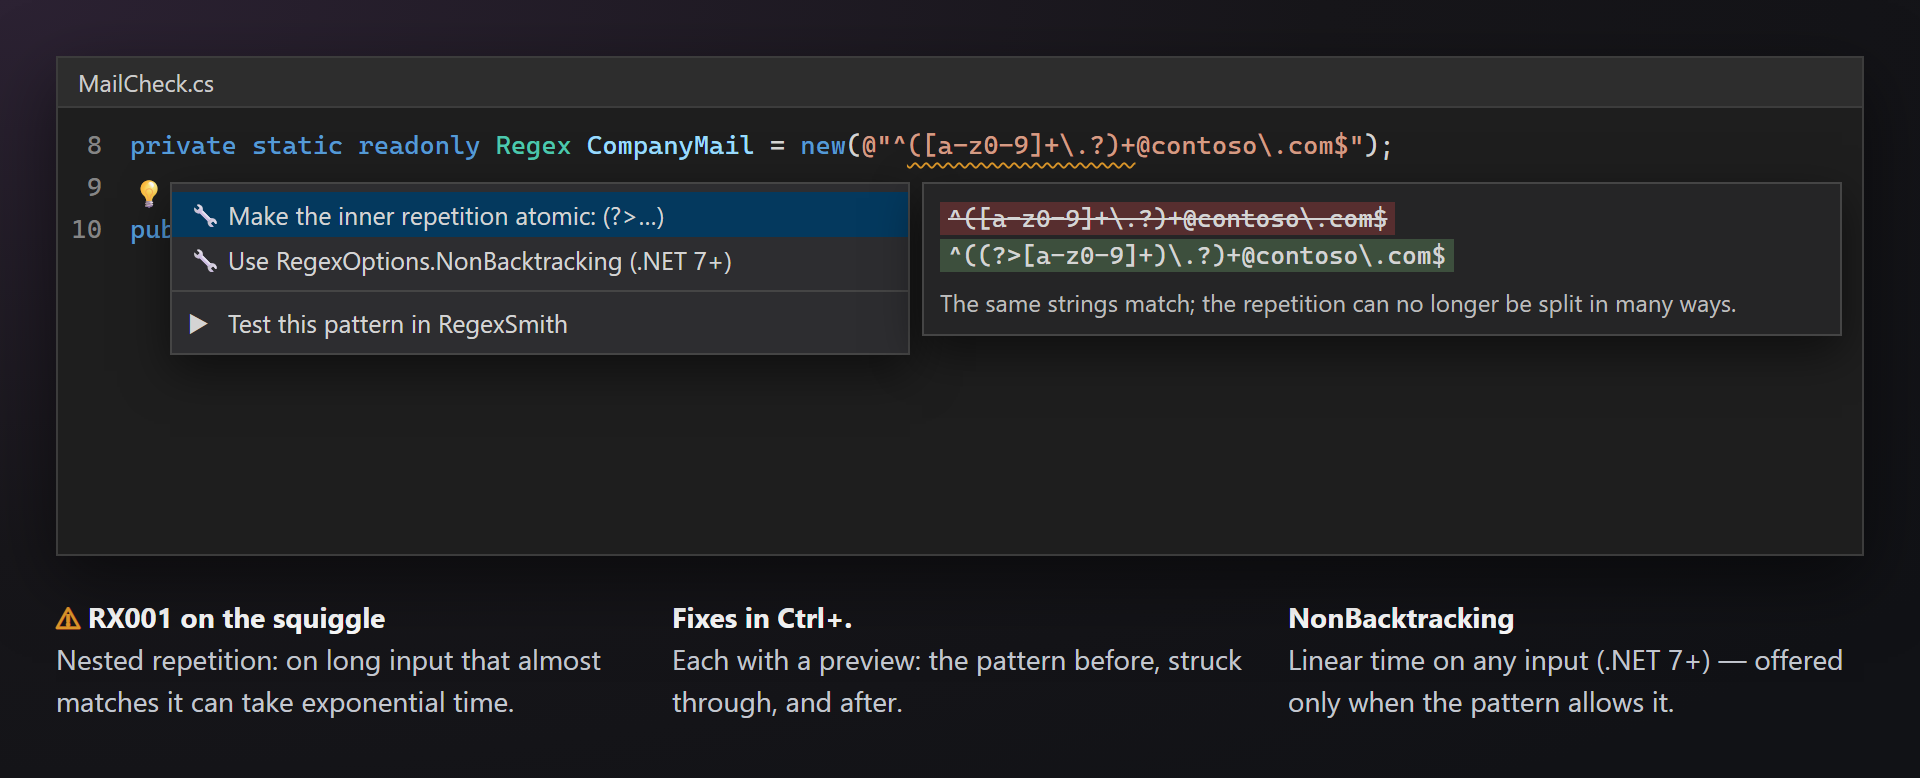Click the 'new' keyword on line 8
Image resolution: width=1920 pixels, height=778 pixels.
point(823,146)
